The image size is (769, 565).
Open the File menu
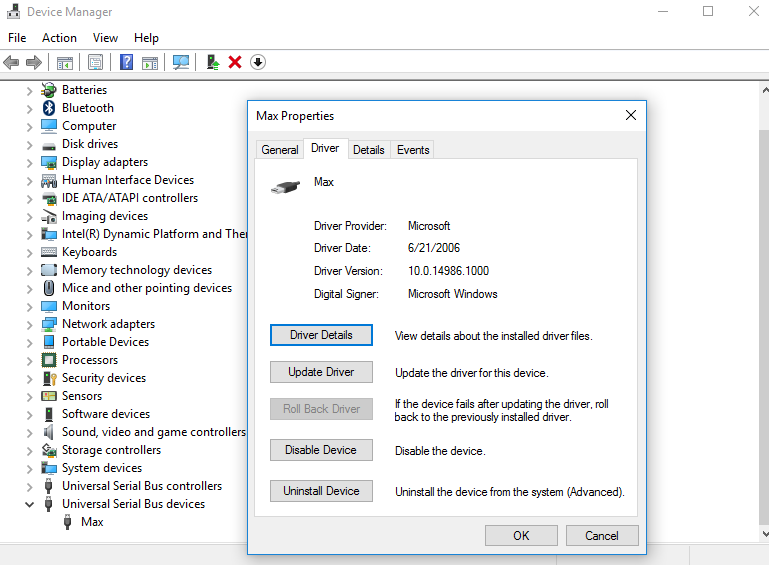click(x=17, y=38)
